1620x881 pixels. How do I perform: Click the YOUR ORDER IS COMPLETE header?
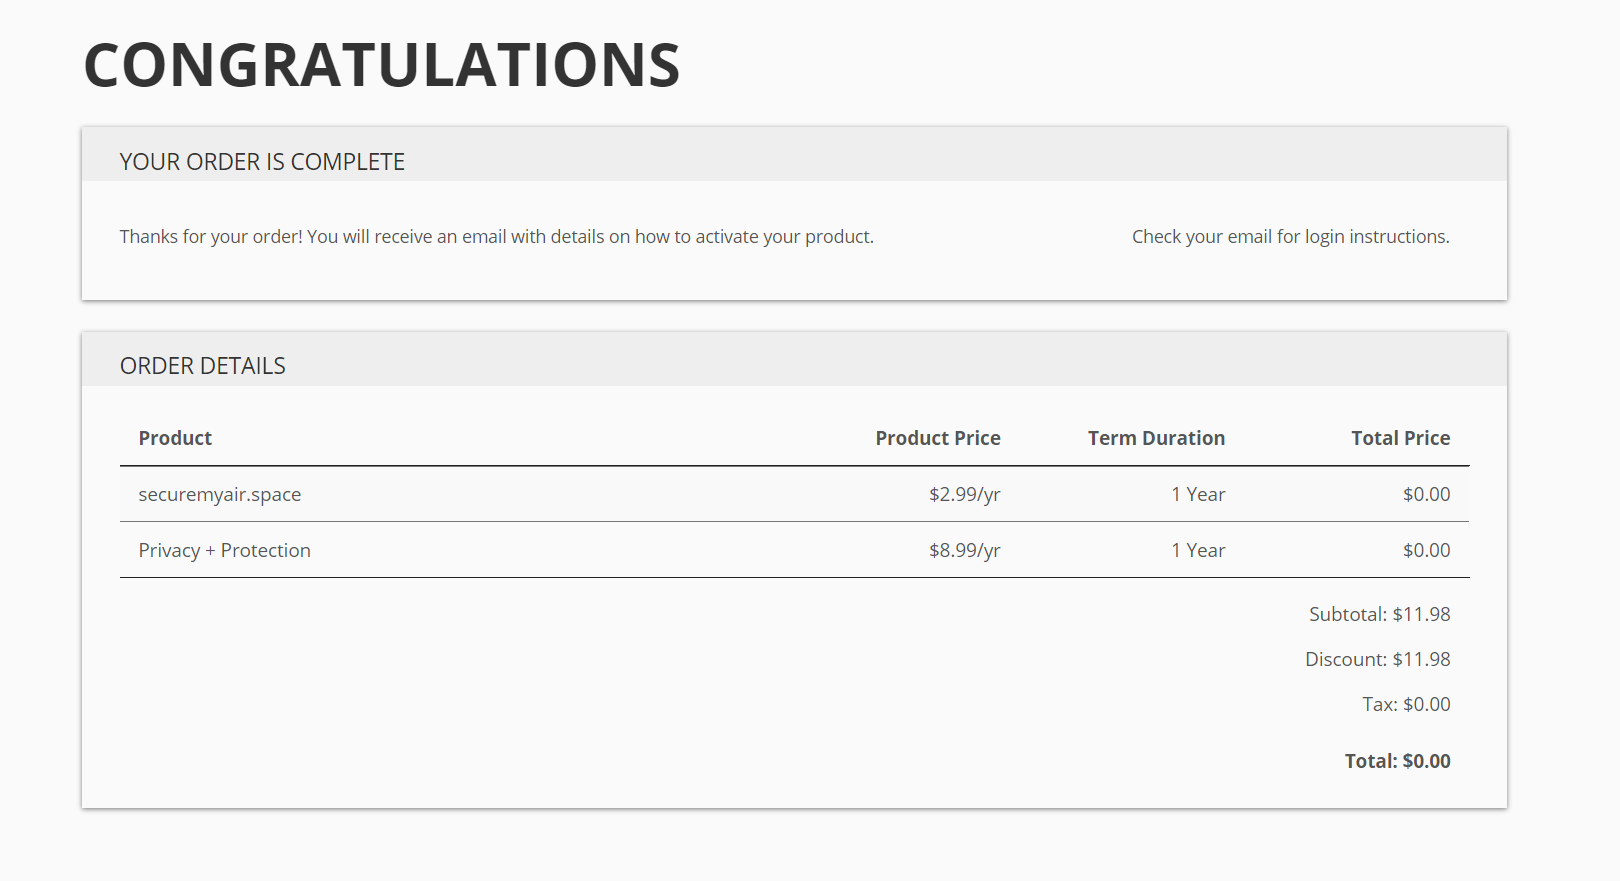(x=262, y=162)
